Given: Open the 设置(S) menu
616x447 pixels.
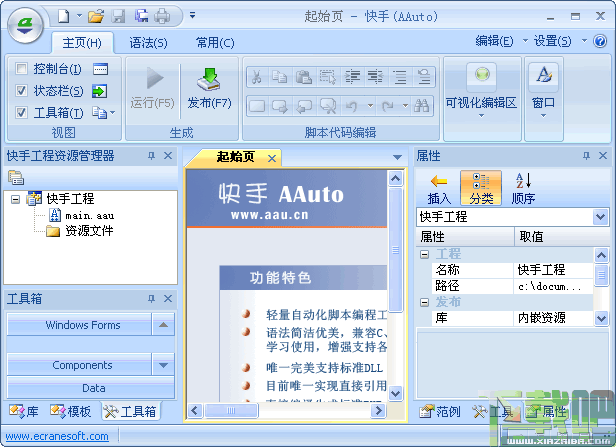Looking at the screenshot, I should 552,41.
